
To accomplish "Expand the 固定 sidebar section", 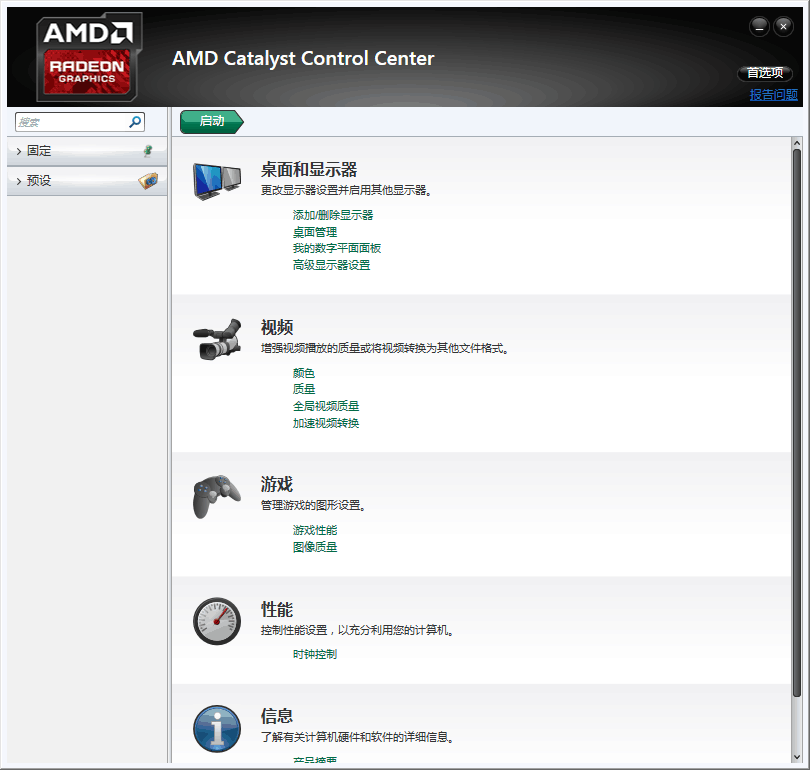I will (40, 151).
